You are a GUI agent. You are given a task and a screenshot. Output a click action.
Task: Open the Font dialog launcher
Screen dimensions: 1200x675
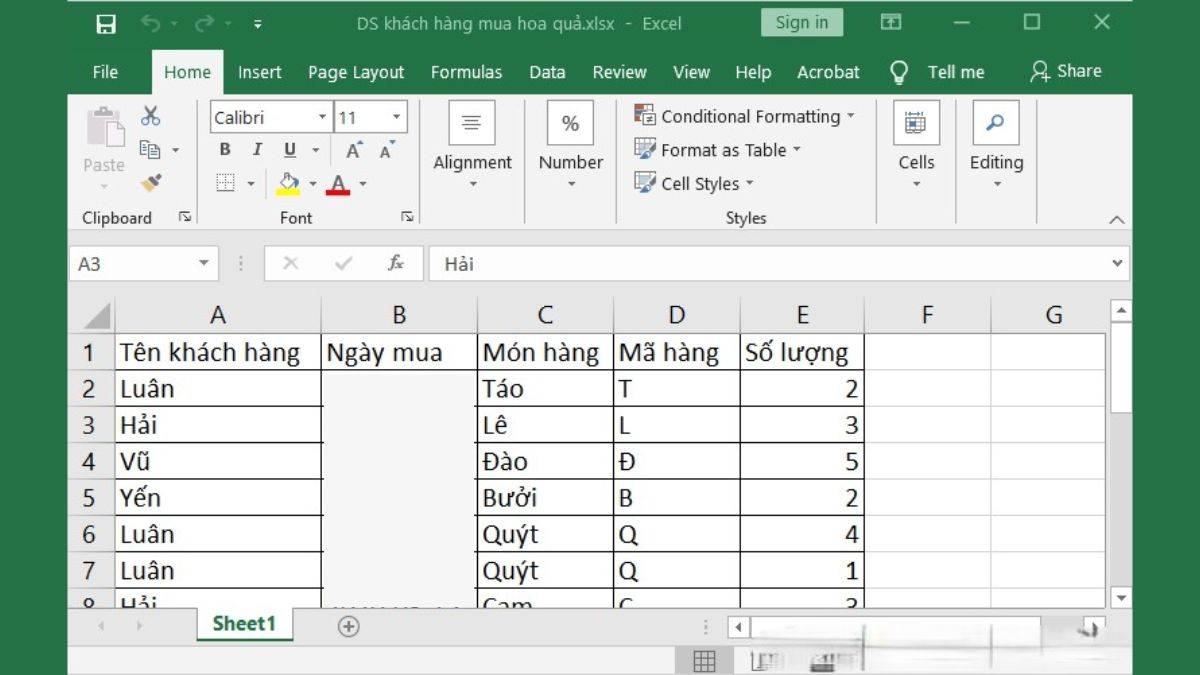click(x=407, y=217)
